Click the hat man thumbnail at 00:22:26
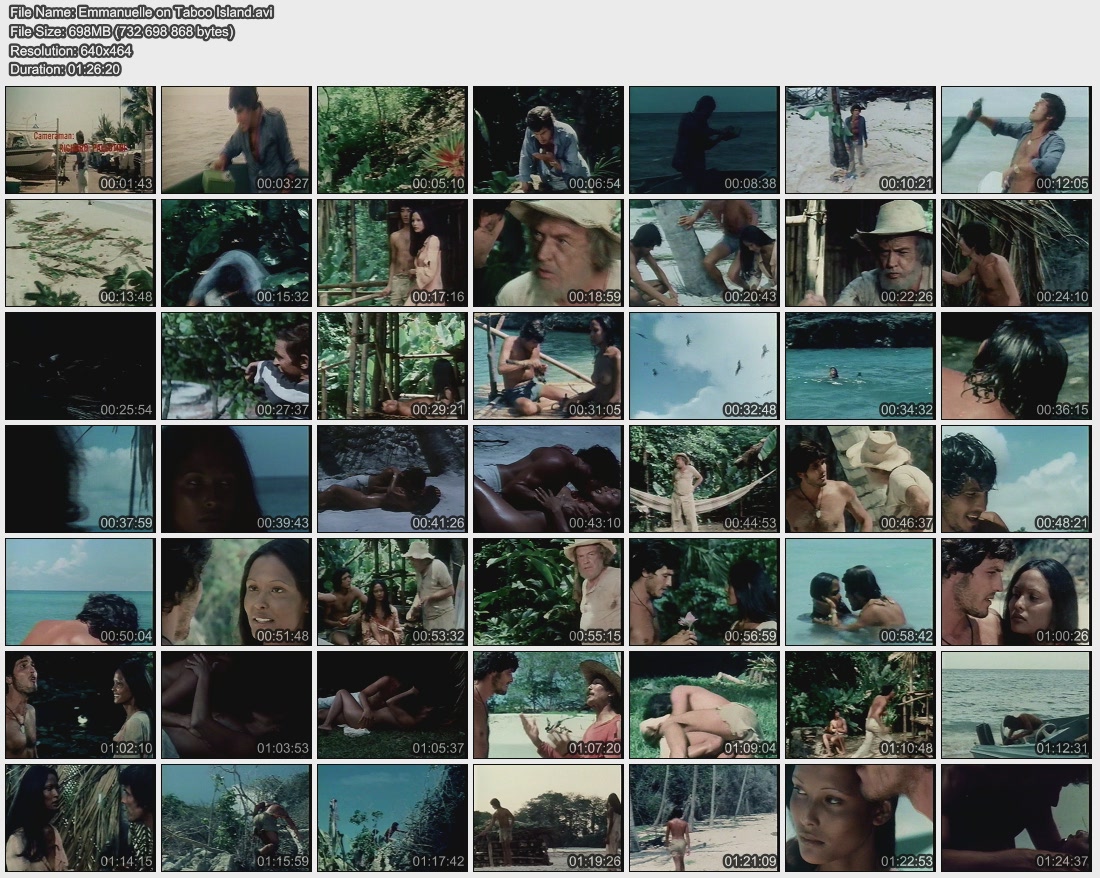The width and height of the screenshot is (1100, 878). (x=860, y=252)
